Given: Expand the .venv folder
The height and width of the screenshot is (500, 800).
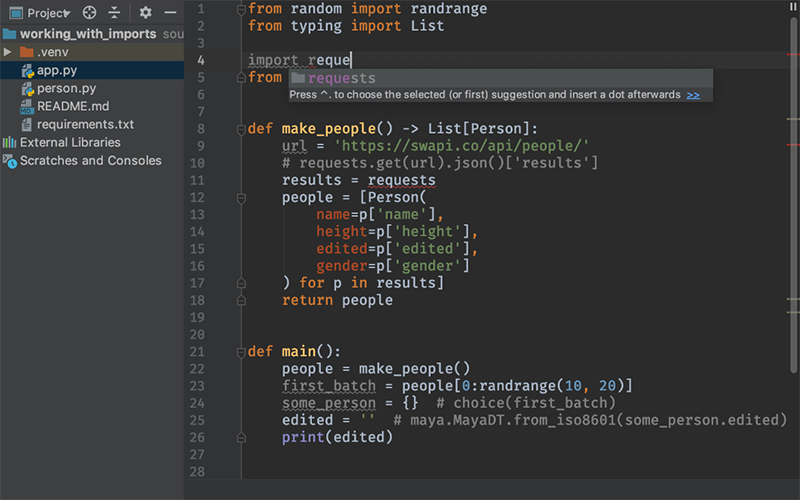Looking at the screenshot, I should click(x=8, y=52).
